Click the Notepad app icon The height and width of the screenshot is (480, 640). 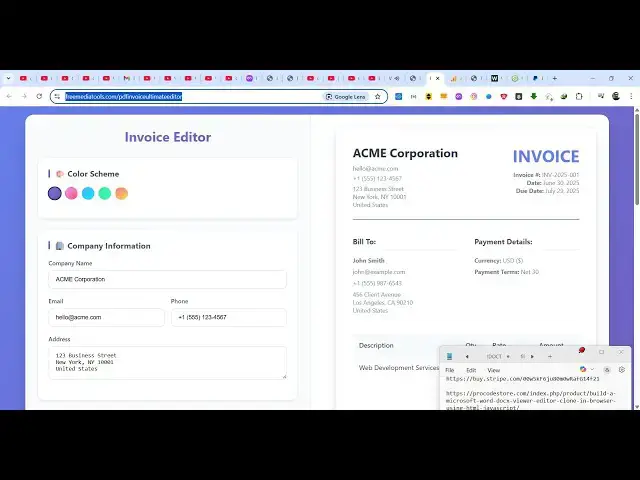449,356
